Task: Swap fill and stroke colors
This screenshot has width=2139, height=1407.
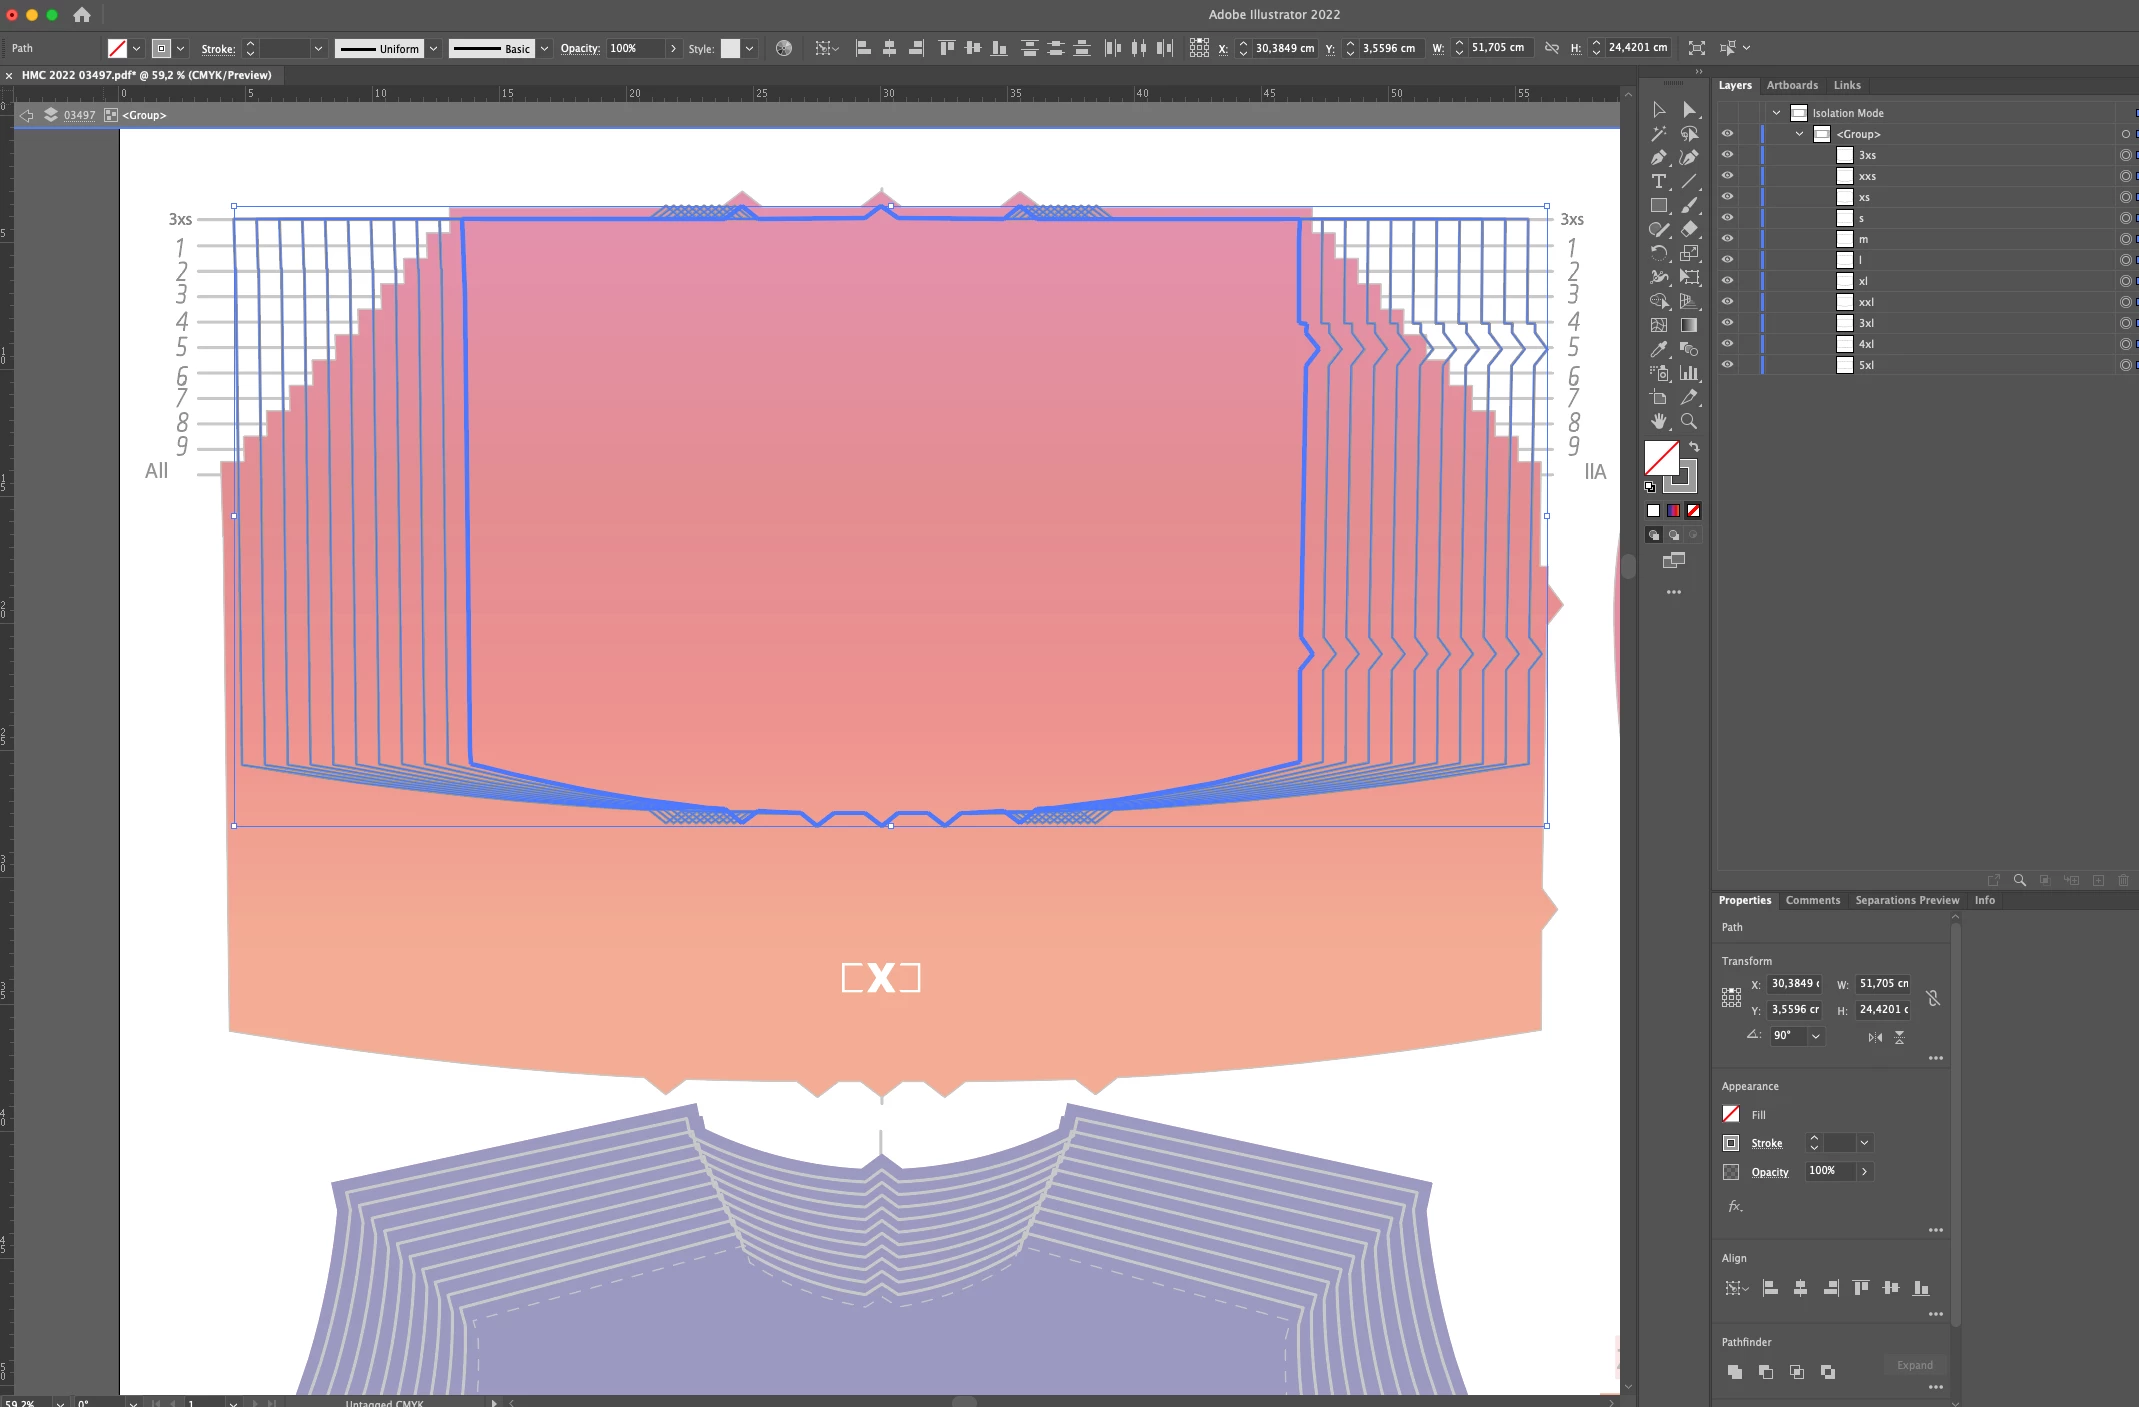Action: (1694, 446)
